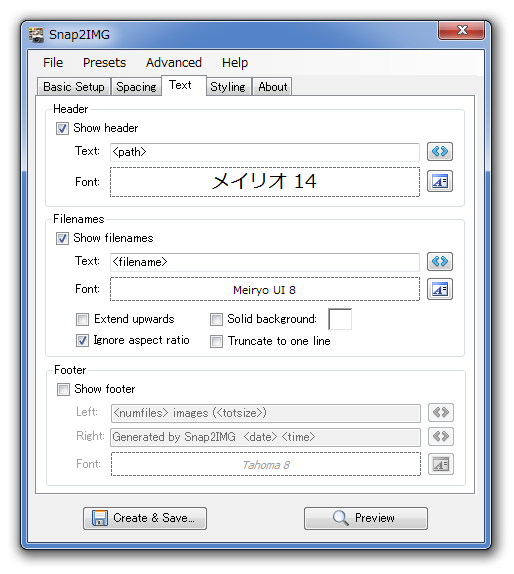Open the Presets menu
514x574 pixels.
pyautogui.click(x=104, y=63)
